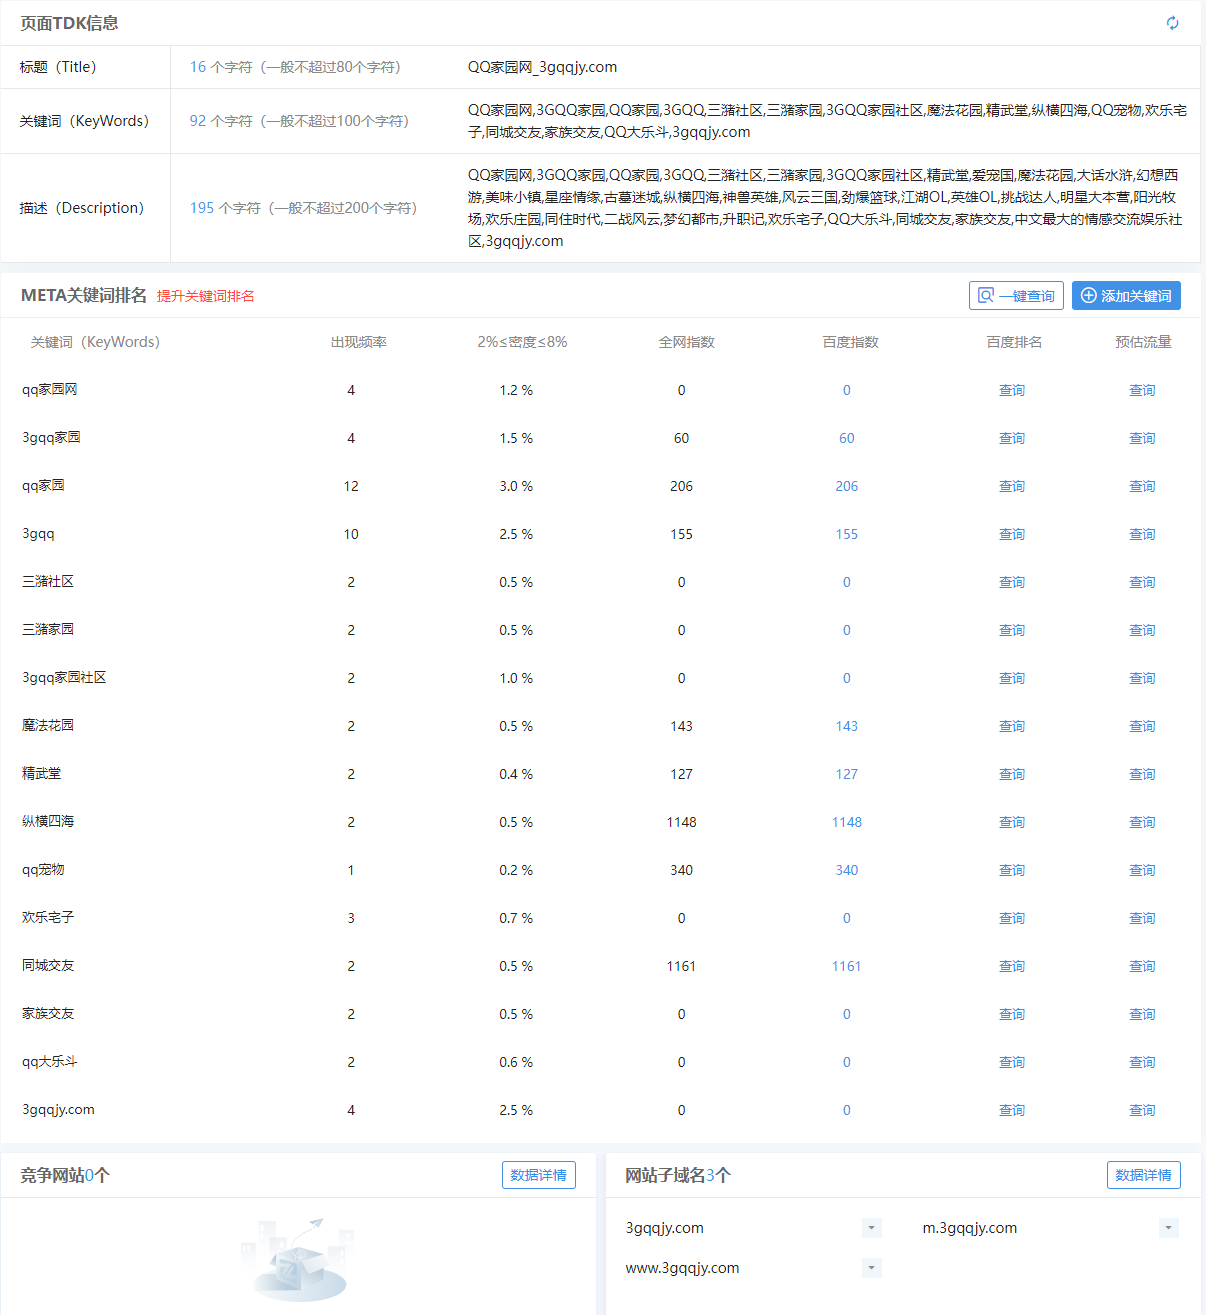Click frequency value 12 for qq家园
Image resolution: width=1206 pixels, height=1315 pixels.
(x=351, y=486)
